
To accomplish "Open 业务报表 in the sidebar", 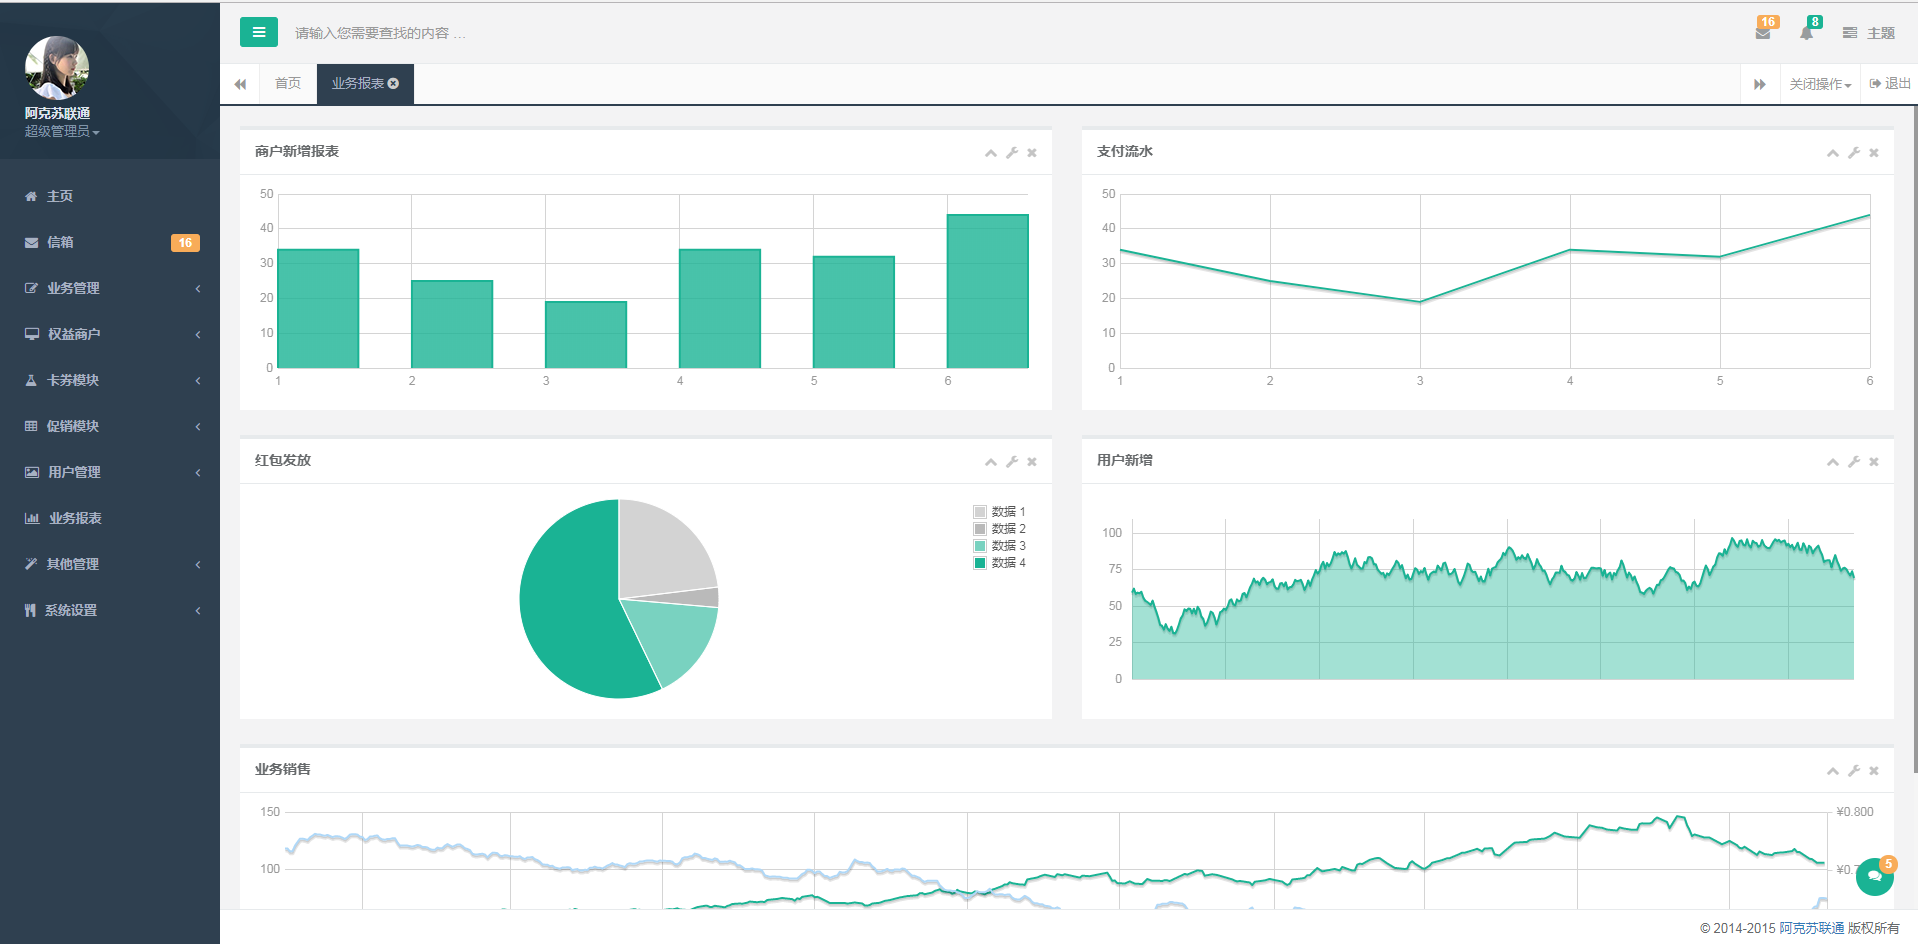I will [x=110, y=518].
